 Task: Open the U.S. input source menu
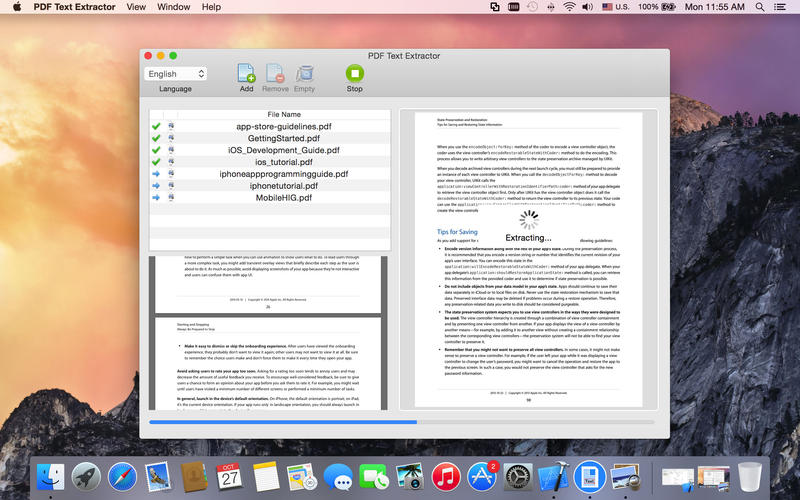point(615,7)
